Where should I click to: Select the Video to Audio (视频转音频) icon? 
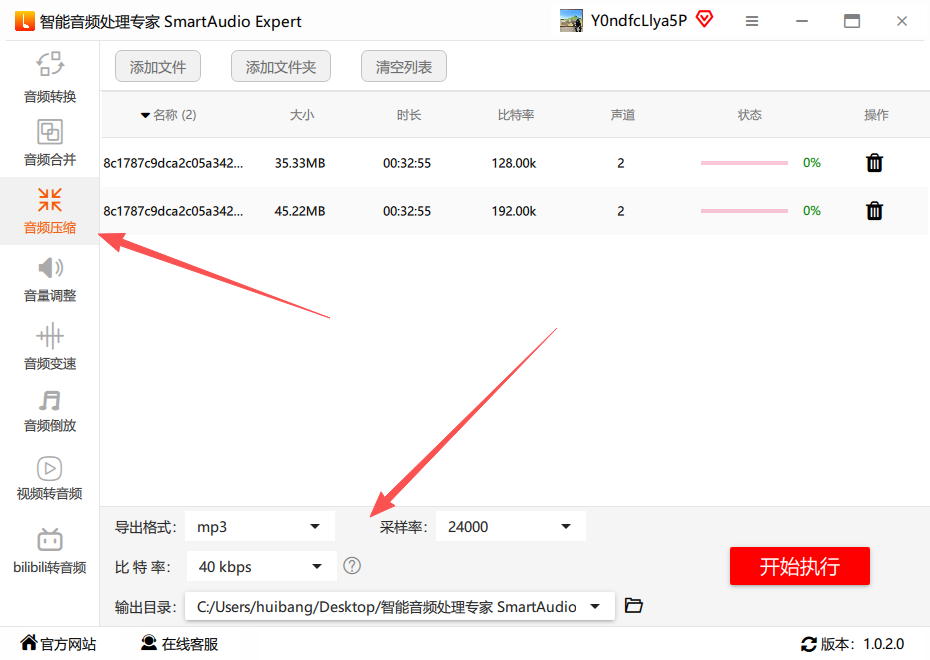(x=50, y=477)
